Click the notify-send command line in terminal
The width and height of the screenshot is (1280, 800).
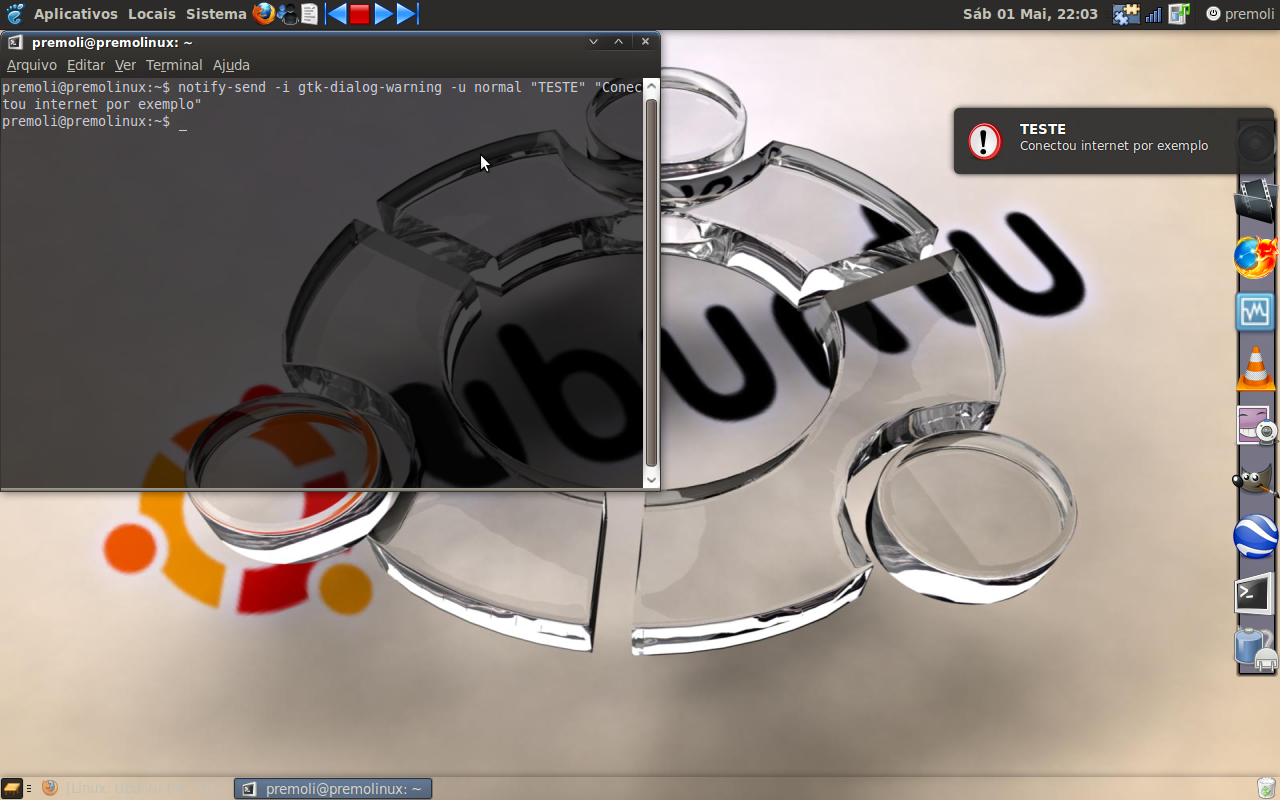[322, 95]
